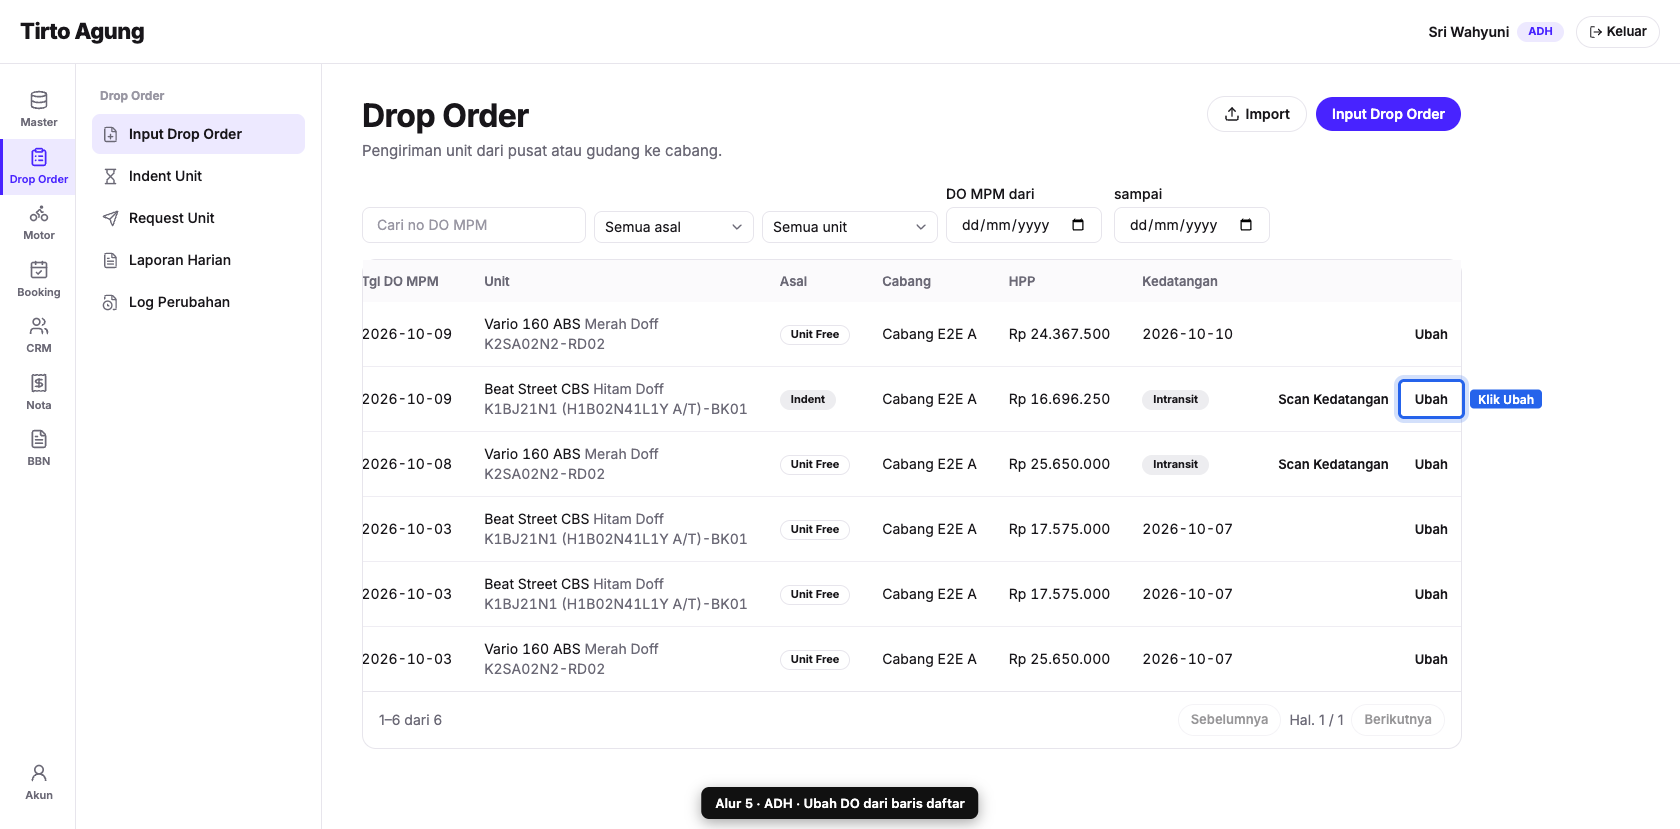The height and width of the screenshot is (829, 1680).
Task: Click the Kedatangan column header
Action: pyautogui.click(x=1180, y=281)
